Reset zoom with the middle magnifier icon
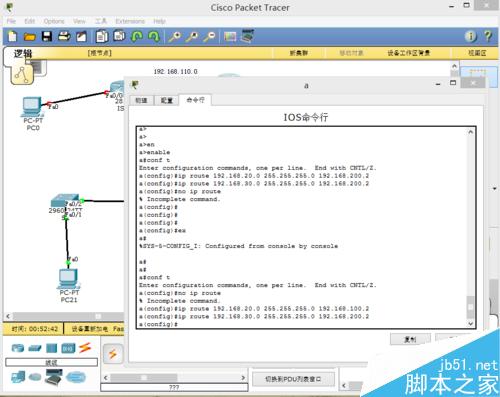The image size is (500, 397). point(192,36)
